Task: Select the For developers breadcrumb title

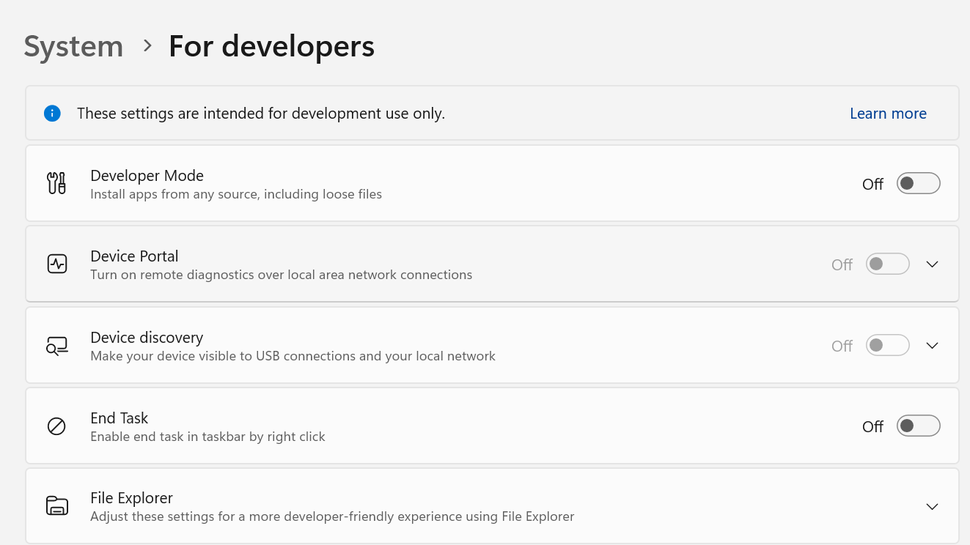Action: (271, 46)
